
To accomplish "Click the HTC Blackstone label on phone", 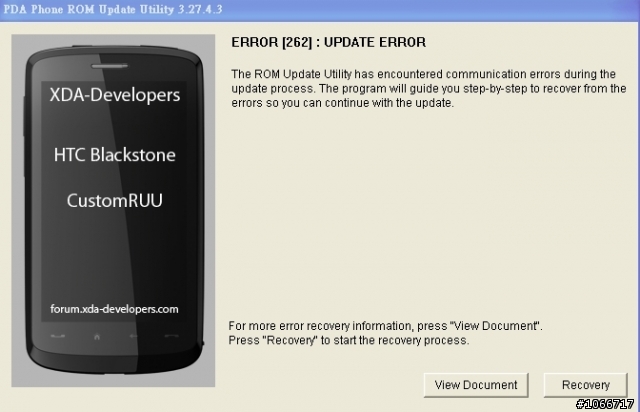I will tap(115, 155).
